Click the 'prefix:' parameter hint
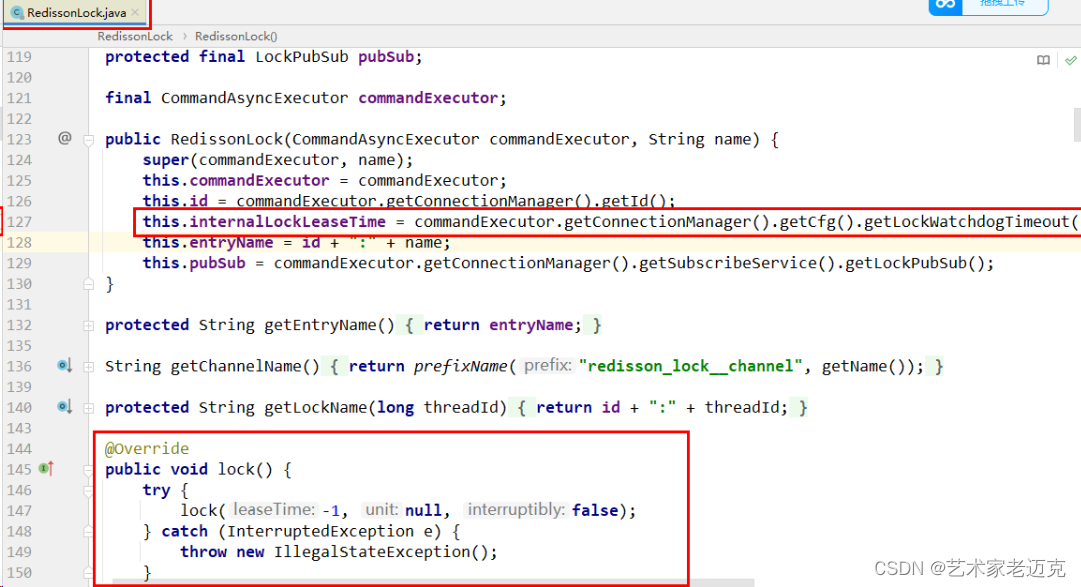 (x=547, y=365)
